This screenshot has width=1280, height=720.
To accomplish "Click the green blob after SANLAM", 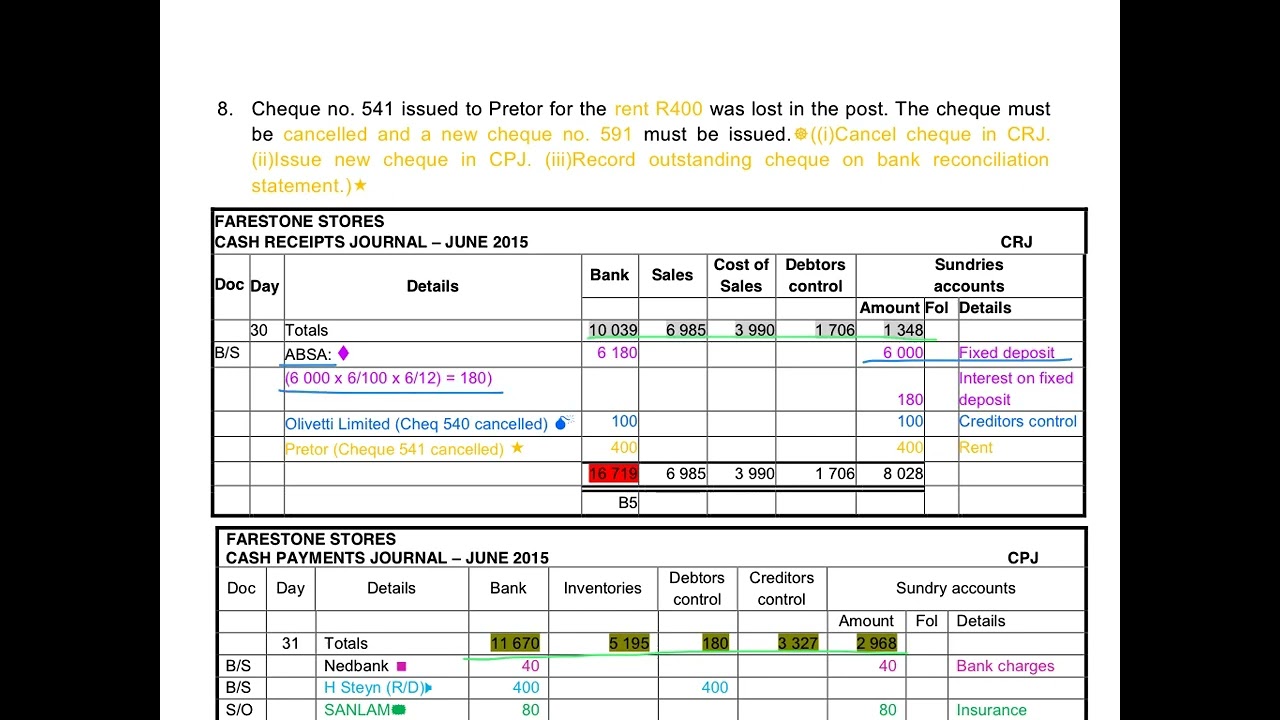I will [399, 710].
